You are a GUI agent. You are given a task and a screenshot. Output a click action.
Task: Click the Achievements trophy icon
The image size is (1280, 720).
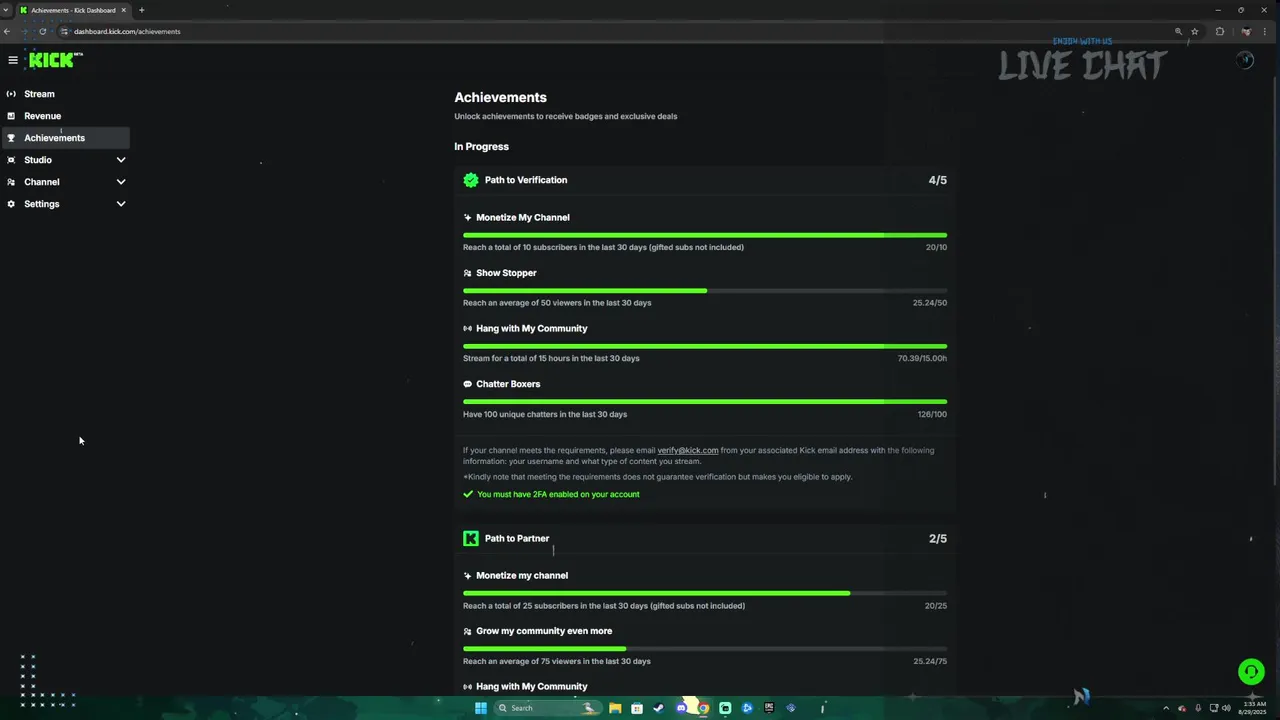11,138
